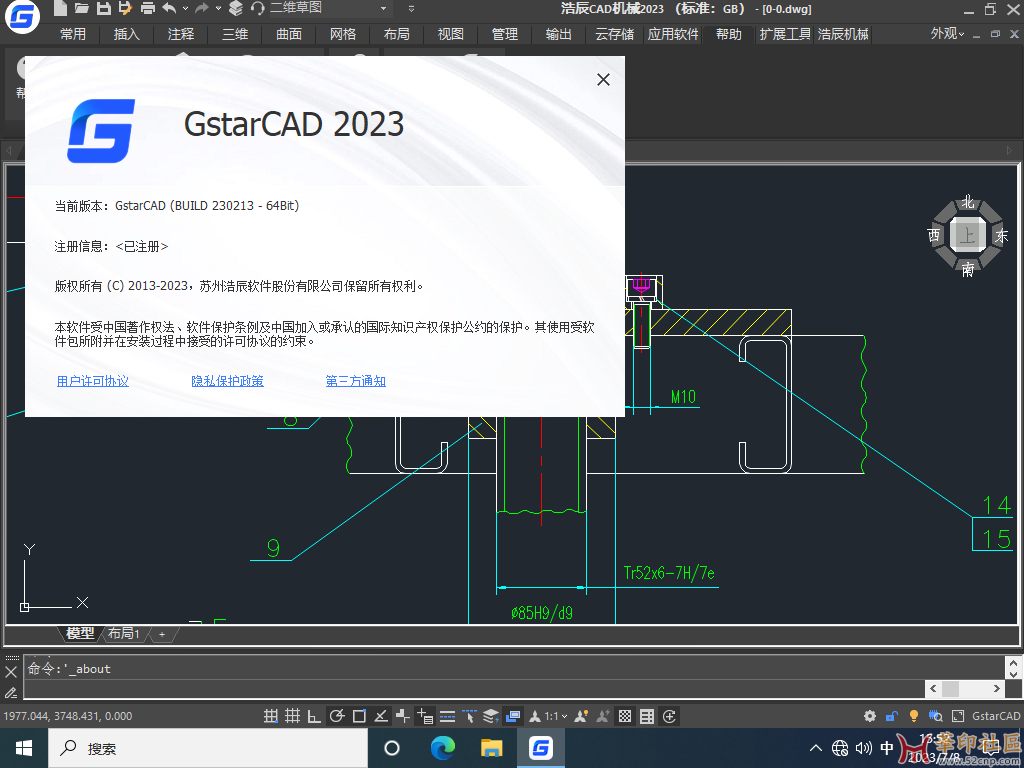Image resolution: width=1024 pixels, height=768 pixels.
Task: Click the command line input field
Action: 473,689
